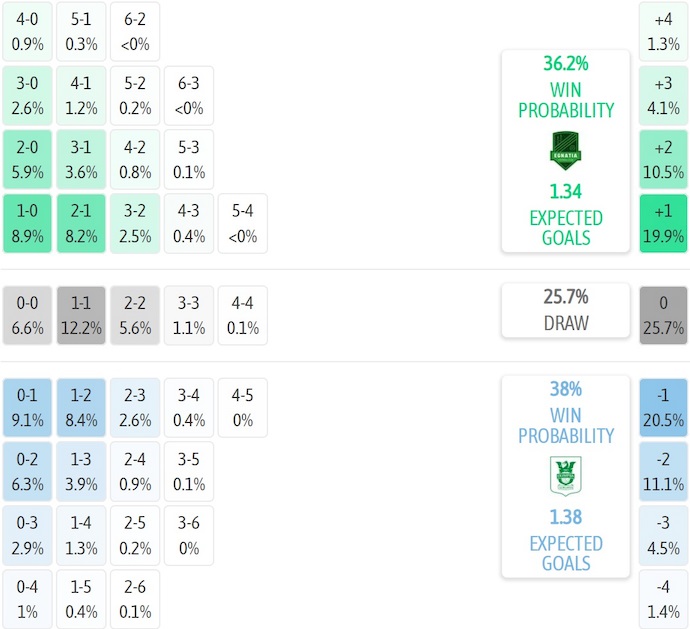Click the 36.2% win probability text
The width and height of the screenshot is (690, 629).
click(565, 64)
